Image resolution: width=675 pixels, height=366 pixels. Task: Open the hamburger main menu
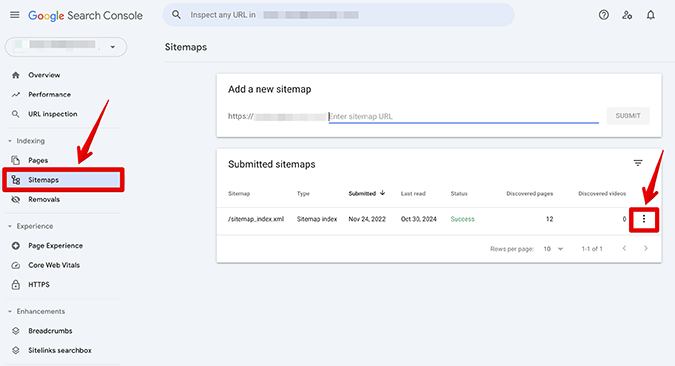coord(15,15)
